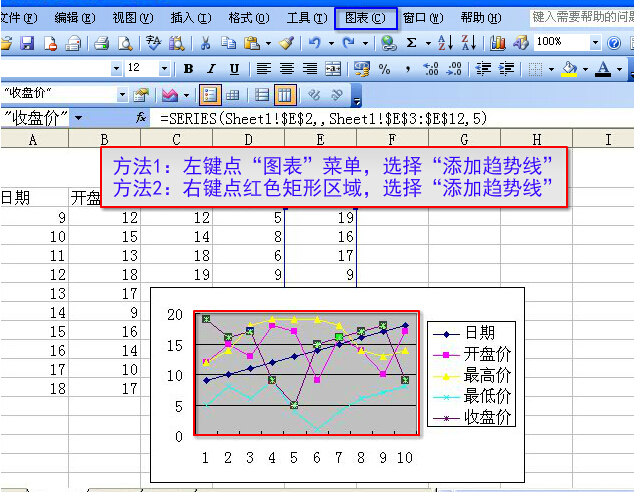Screen dimensions: 634x492
Task: Open the 帮助(H) menu
Action: tap(481, 18)
